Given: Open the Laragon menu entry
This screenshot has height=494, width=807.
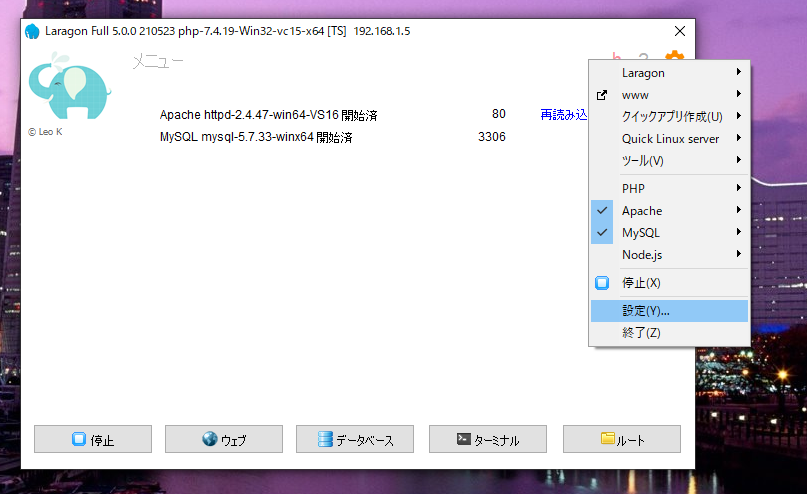Looking at the screenshot, I should coord(669,73).
